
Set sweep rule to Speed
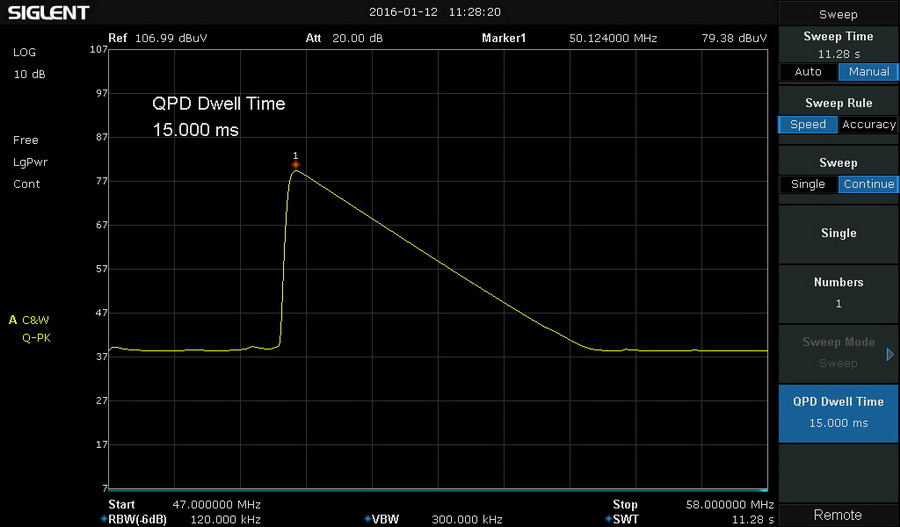pos(808,125)
